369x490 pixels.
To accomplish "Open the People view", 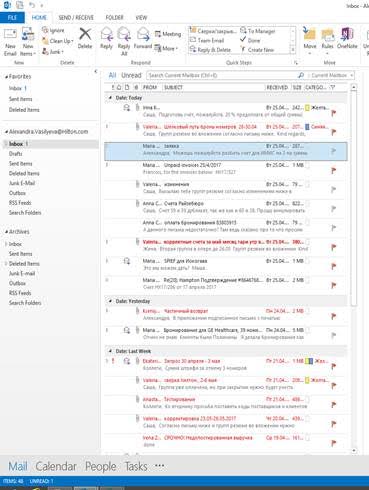I will (101, 466).
